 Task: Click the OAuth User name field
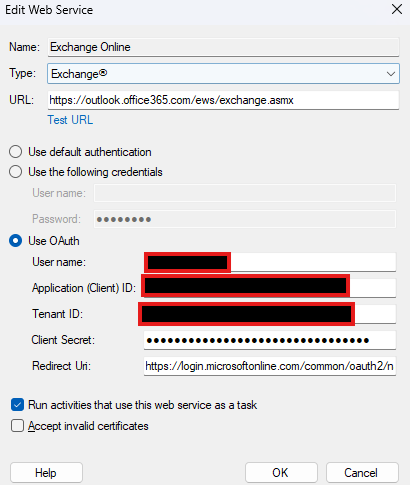[270, 262]
